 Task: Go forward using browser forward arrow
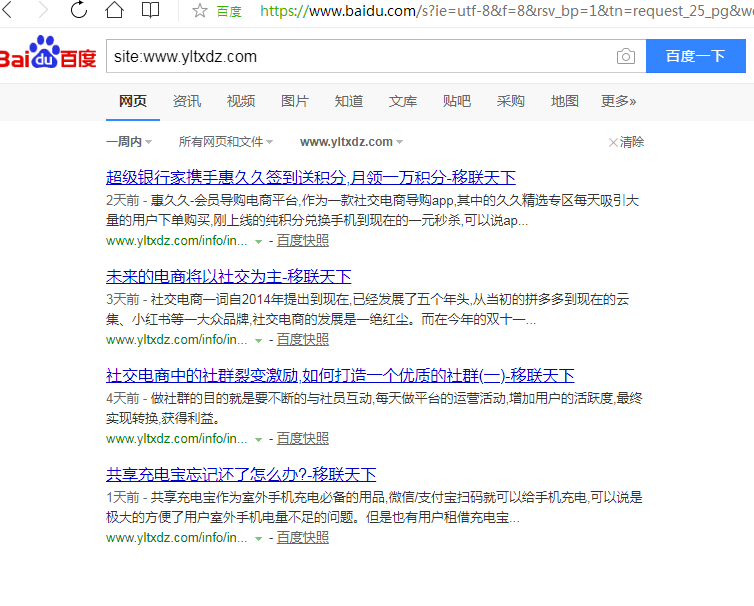coord(43,10)
